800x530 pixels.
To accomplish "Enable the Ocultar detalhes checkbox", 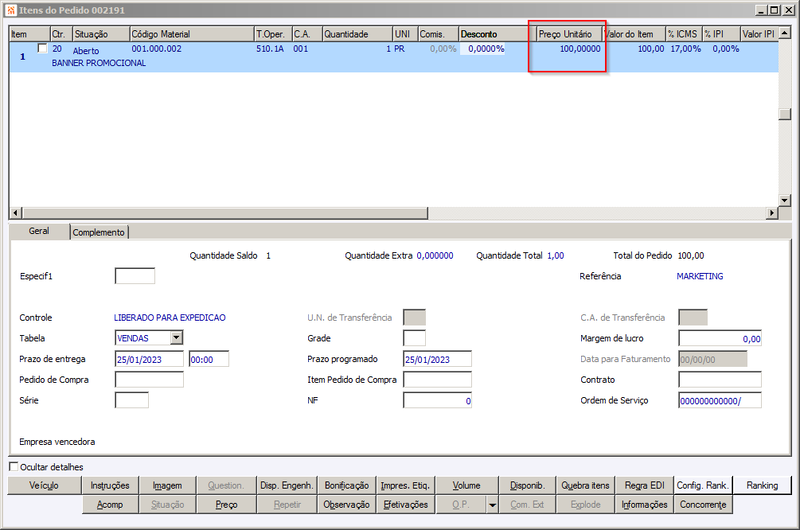I will pyautogui.click(x=14, y=466).
